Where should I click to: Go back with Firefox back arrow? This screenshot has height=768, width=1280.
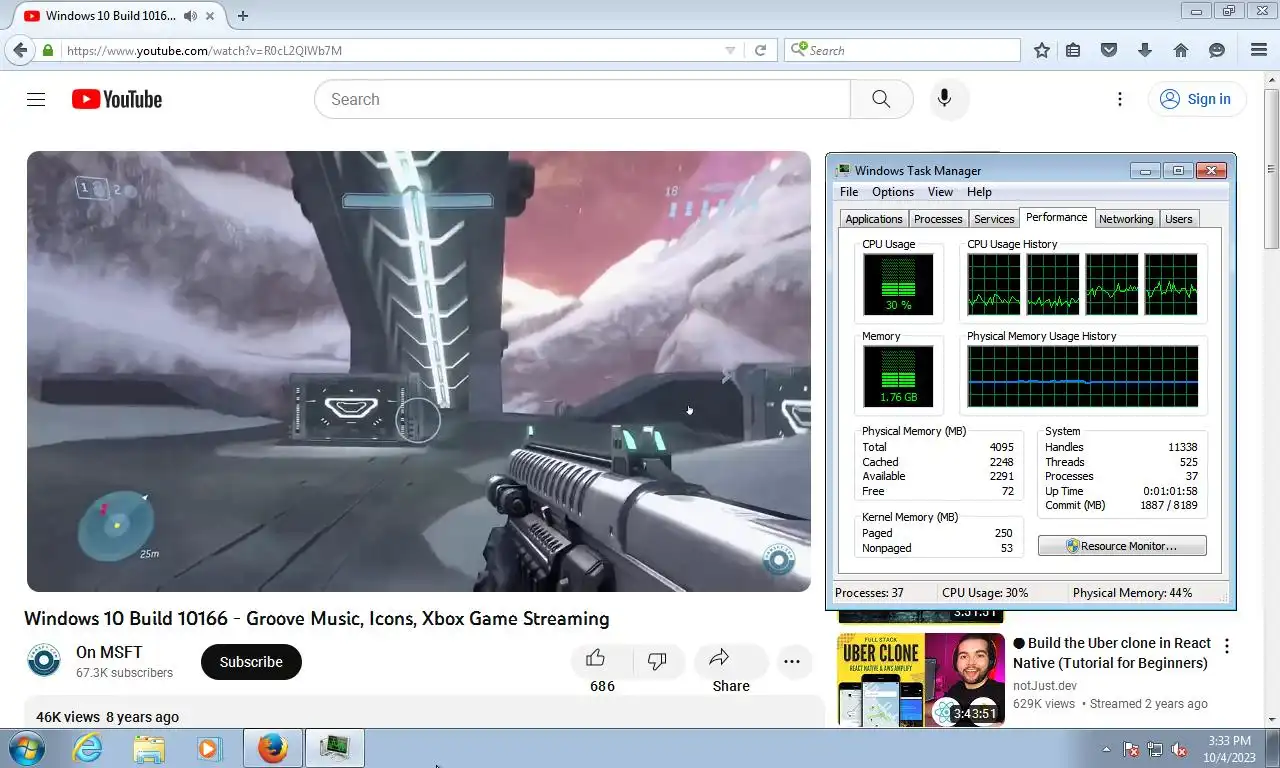tap(20, 50)
